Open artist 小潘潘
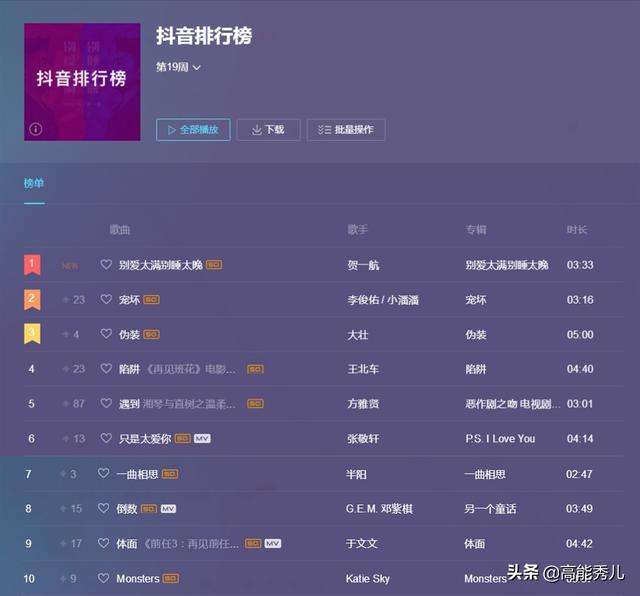640x596 pixels. pyautogui.click(x=403, y=300)
